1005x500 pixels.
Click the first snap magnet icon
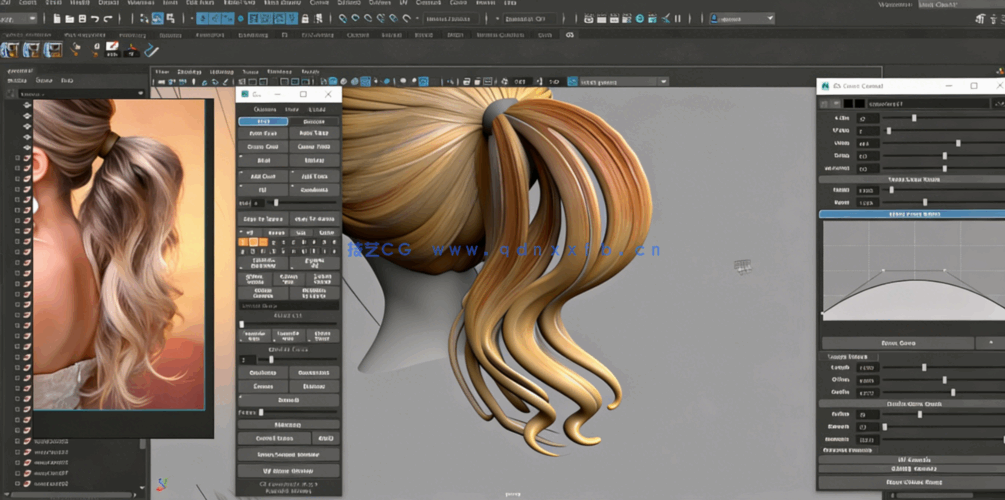click(x=343, y=18)
